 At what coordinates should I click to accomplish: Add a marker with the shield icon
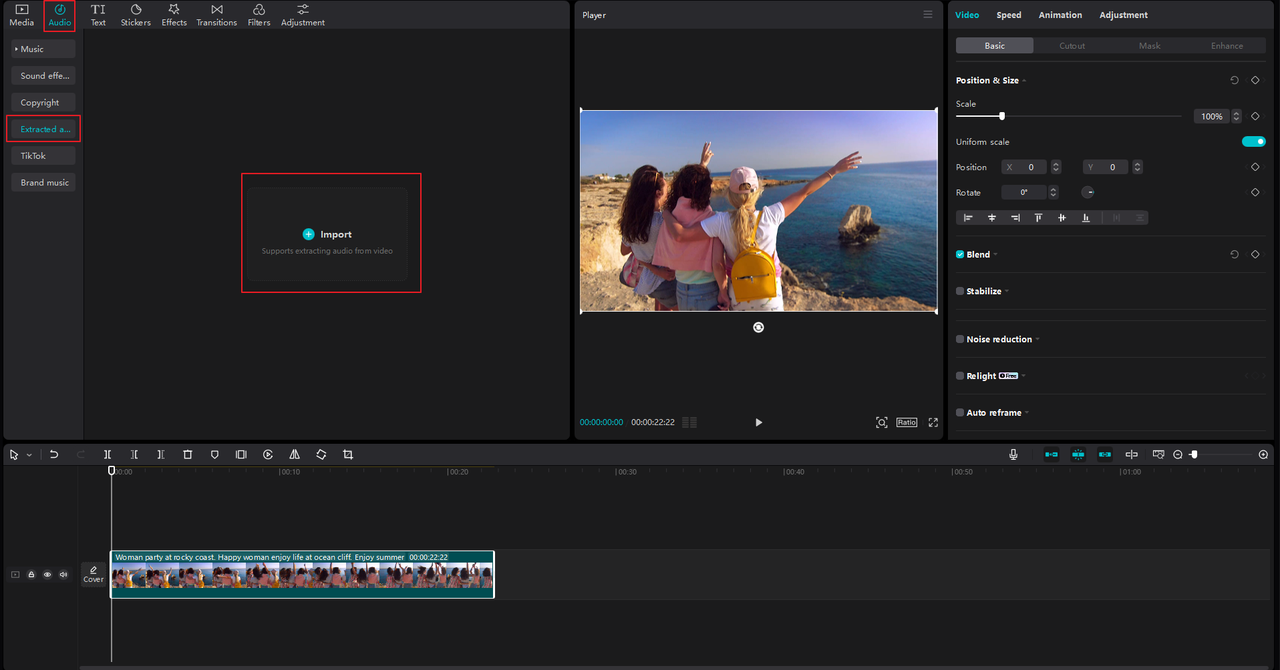214,454
